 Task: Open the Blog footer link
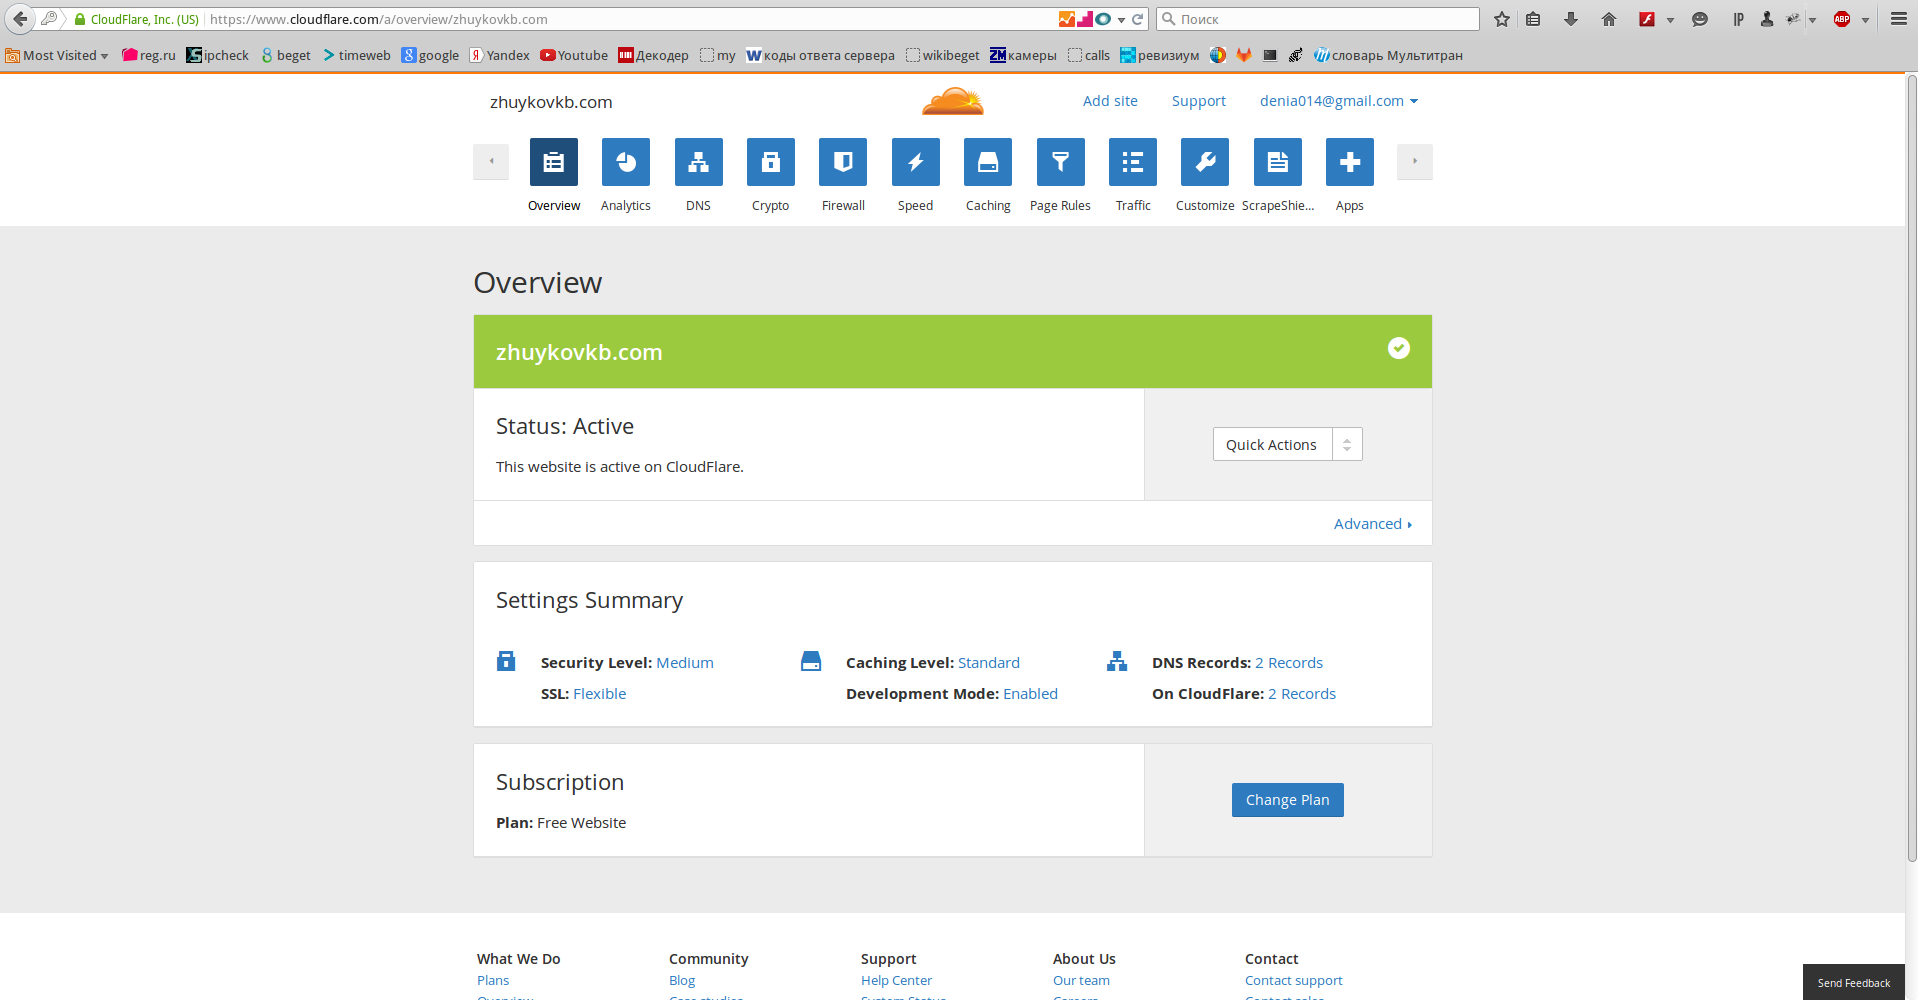[682, 981]
